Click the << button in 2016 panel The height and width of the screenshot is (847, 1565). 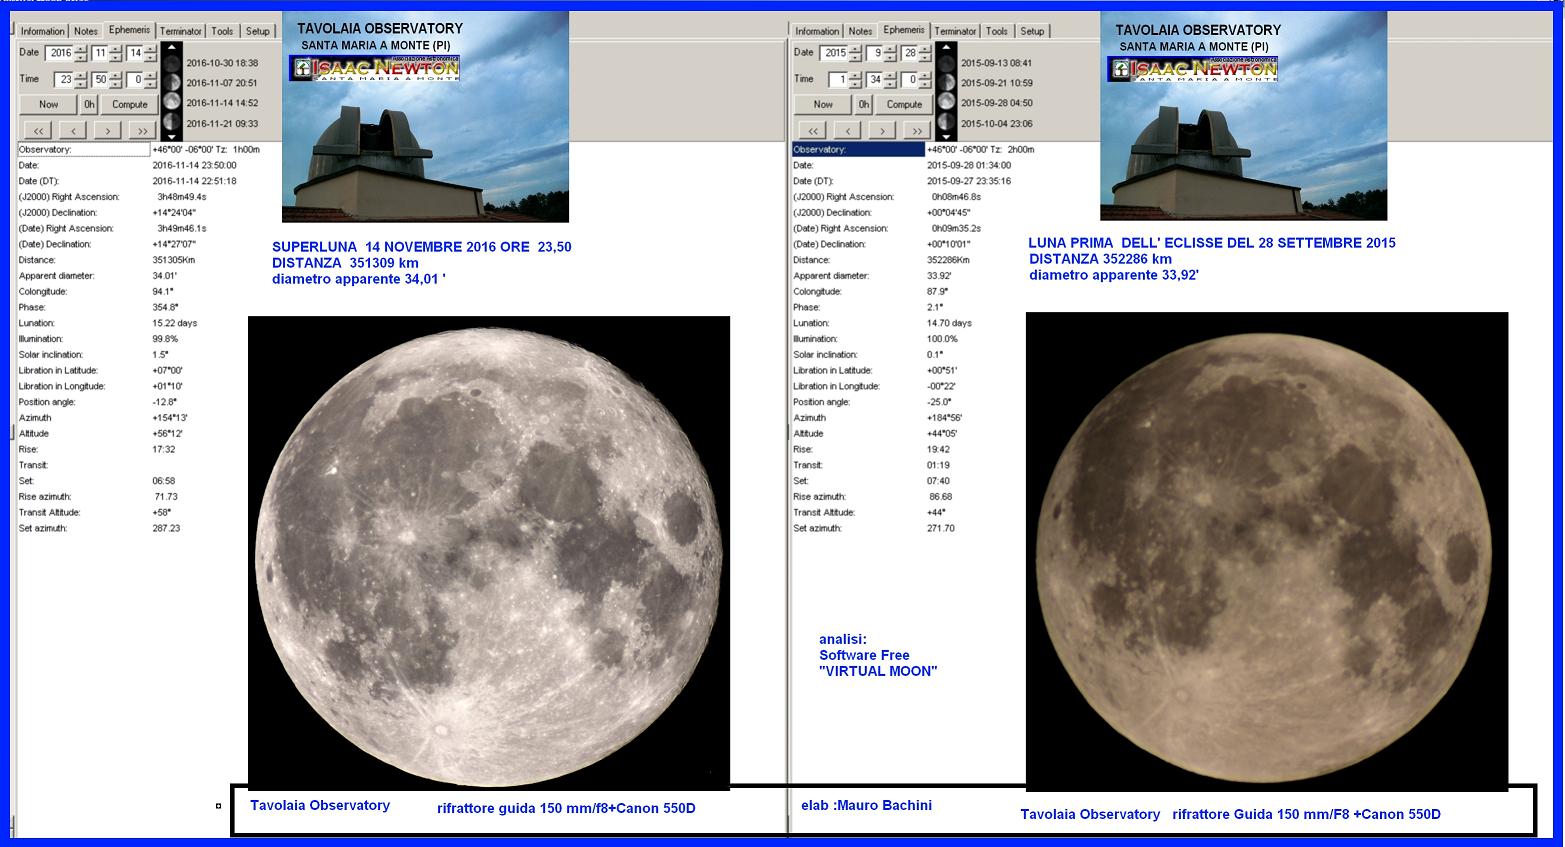38,131
